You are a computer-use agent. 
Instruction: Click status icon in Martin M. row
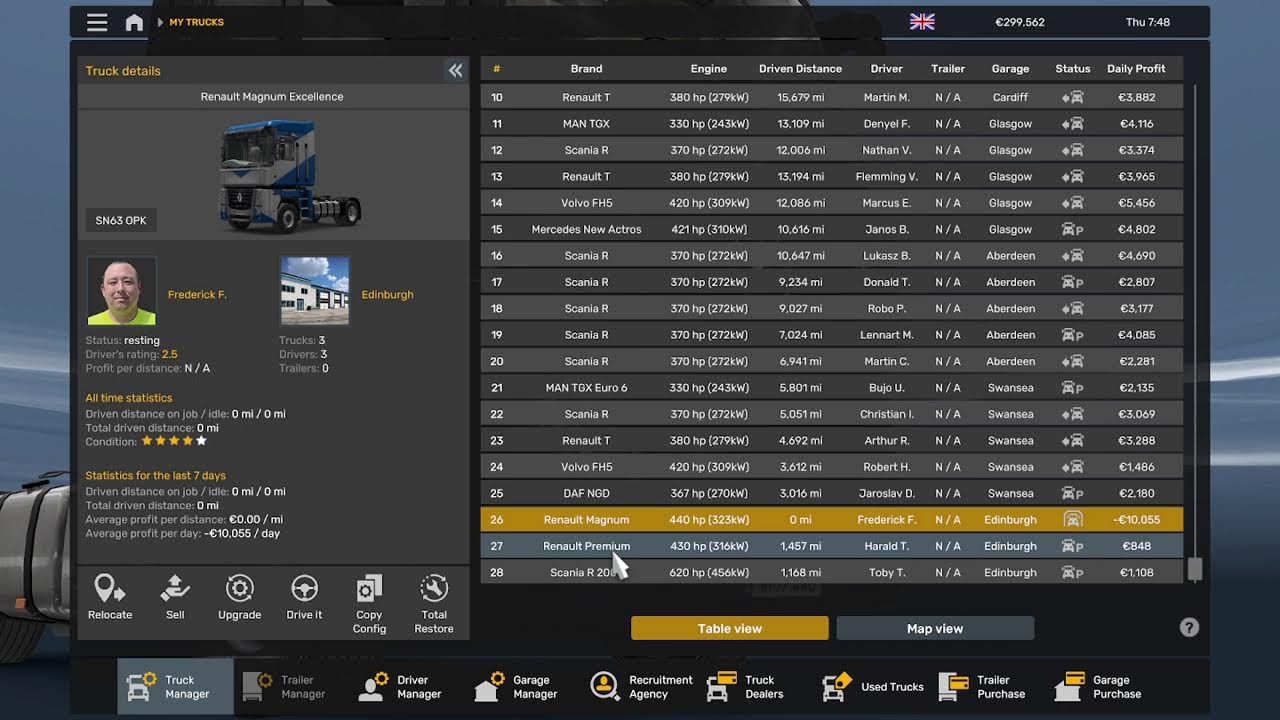[1072, 98]
